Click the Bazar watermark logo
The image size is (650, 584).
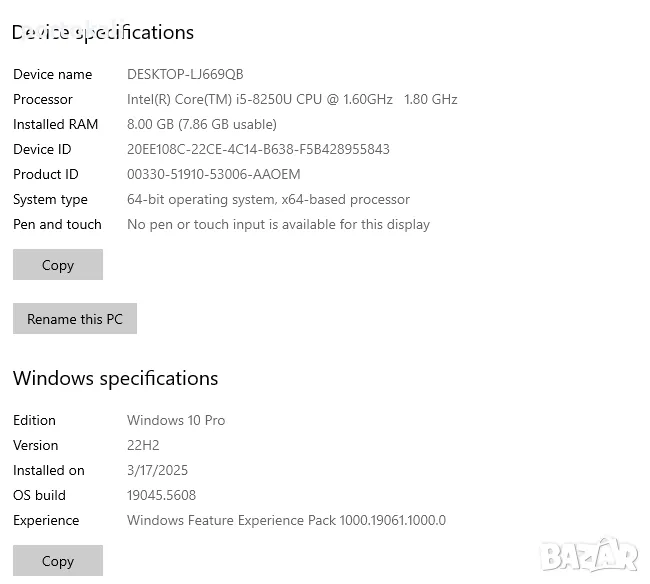588,553
